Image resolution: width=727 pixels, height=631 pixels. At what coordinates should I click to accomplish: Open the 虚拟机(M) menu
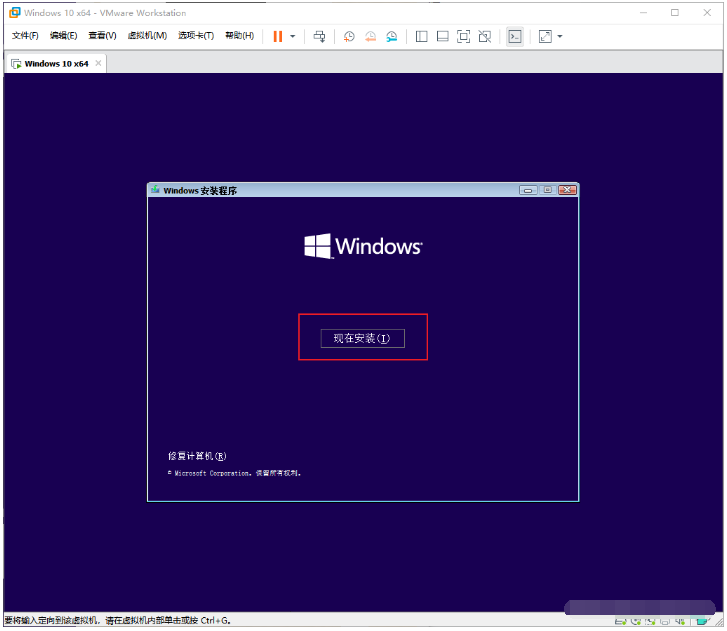tap(147, 36)
